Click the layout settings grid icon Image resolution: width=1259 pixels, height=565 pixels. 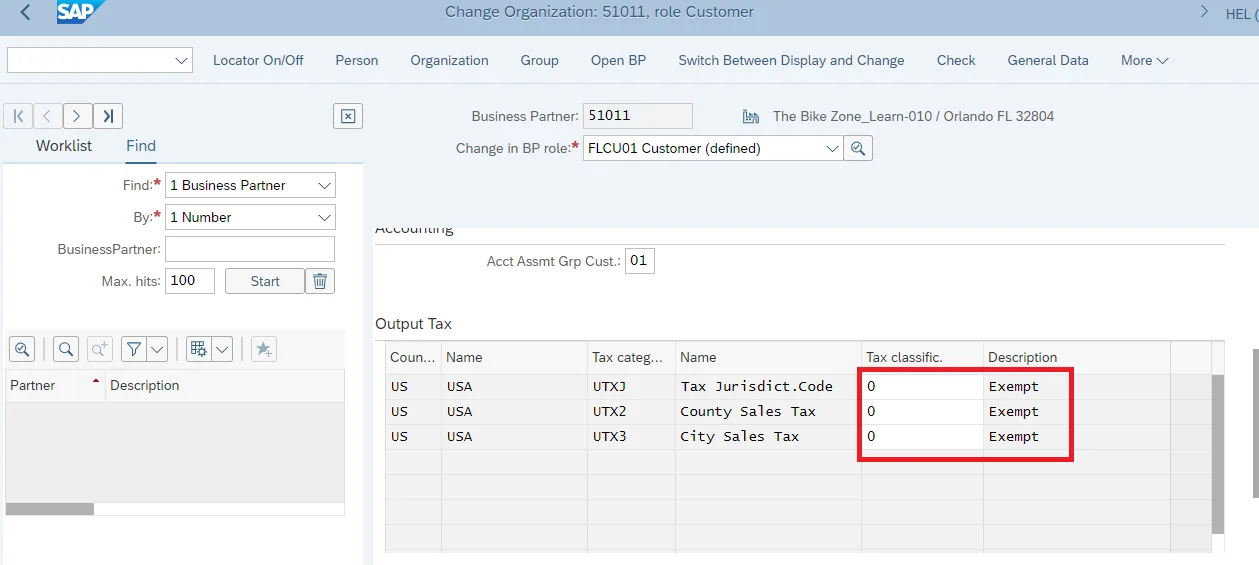click(x=198, y=349)
